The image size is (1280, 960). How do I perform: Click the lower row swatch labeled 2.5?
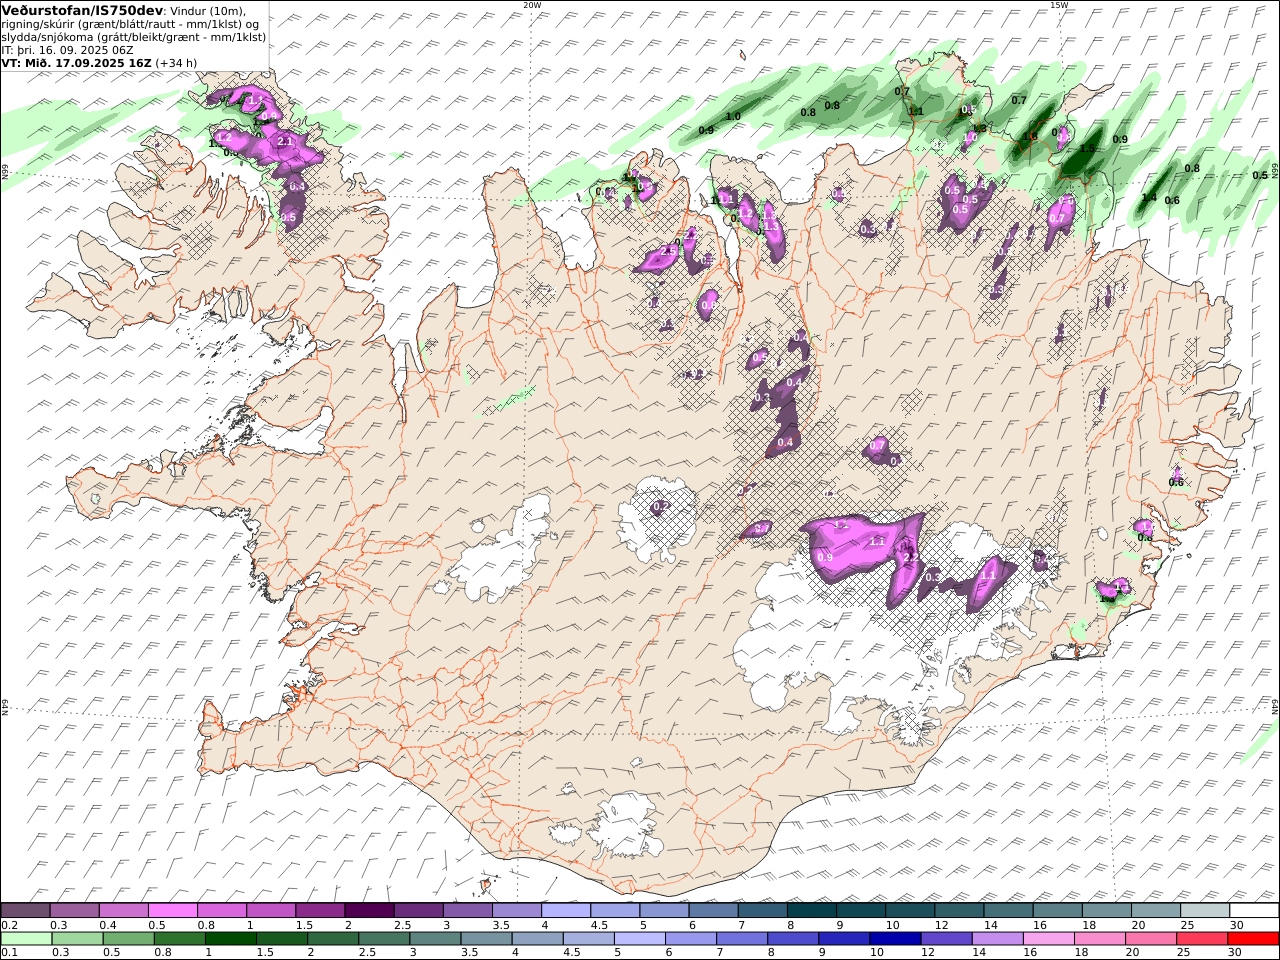pyautogui.click(x=384, y=938)
